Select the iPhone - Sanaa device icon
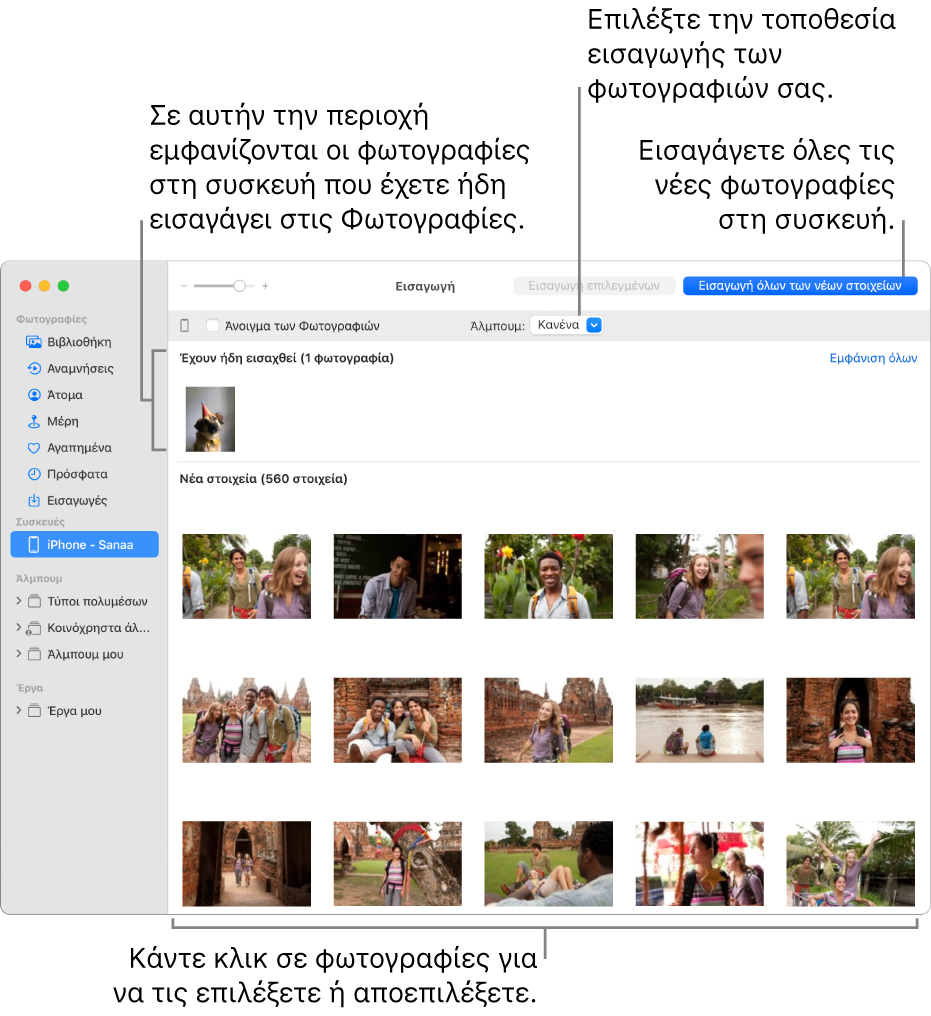Image resolution: width=931 pixels, height=1016 pixels. 34,545
